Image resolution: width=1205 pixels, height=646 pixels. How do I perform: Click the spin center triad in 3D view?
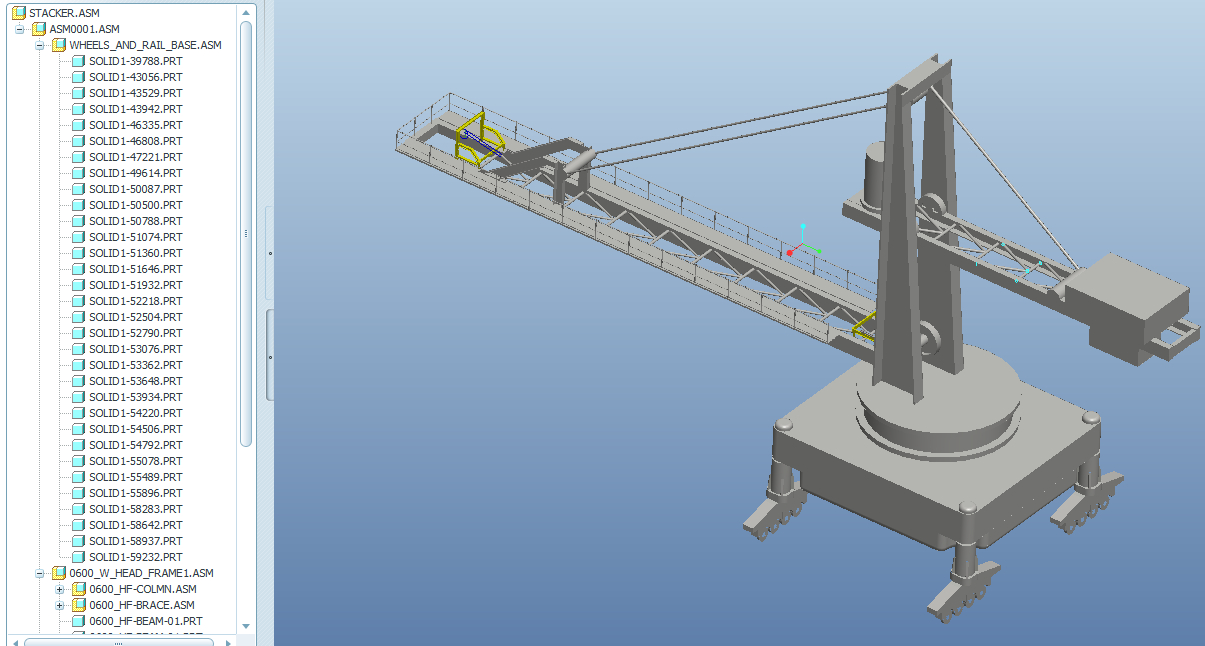click(802, 241)
